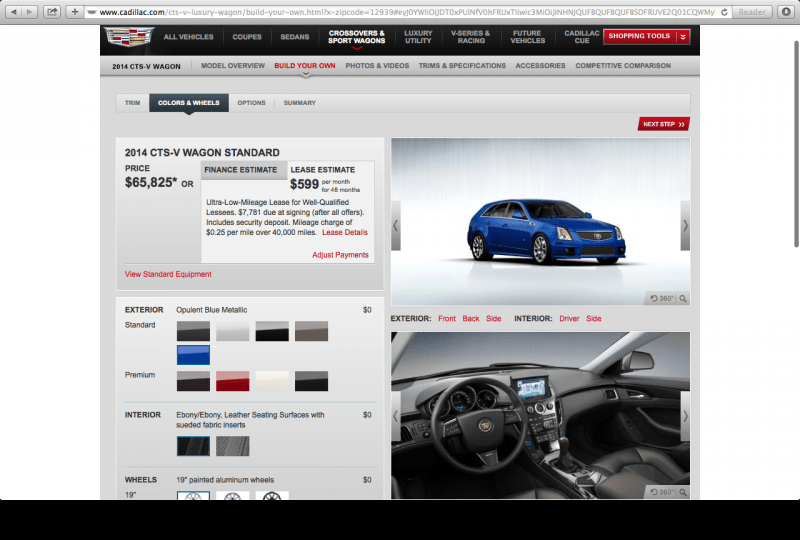
Task: Select the second 19" wheel option
Action: pyautogui.click(x=233, y=496)
